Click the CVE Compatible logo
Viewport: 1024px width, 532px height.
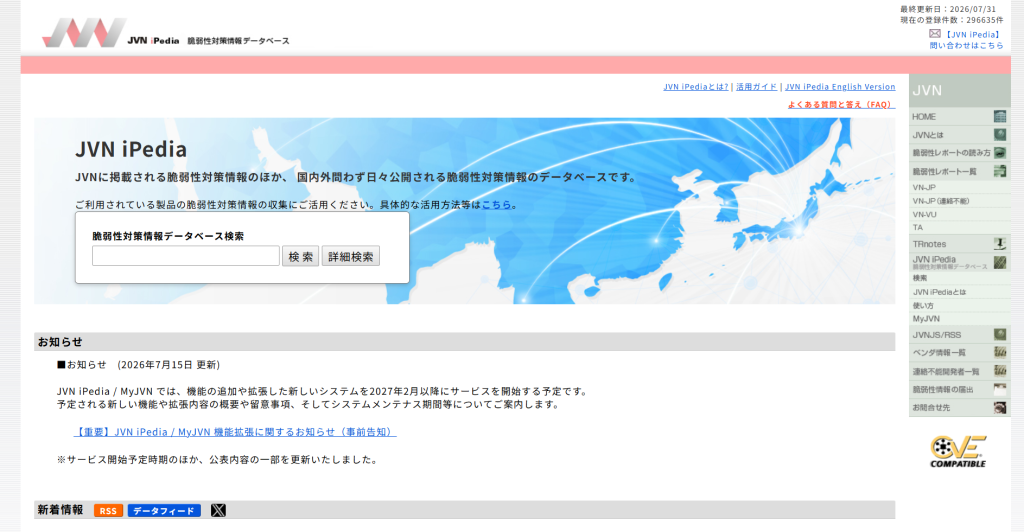click(x=958, y=452)
